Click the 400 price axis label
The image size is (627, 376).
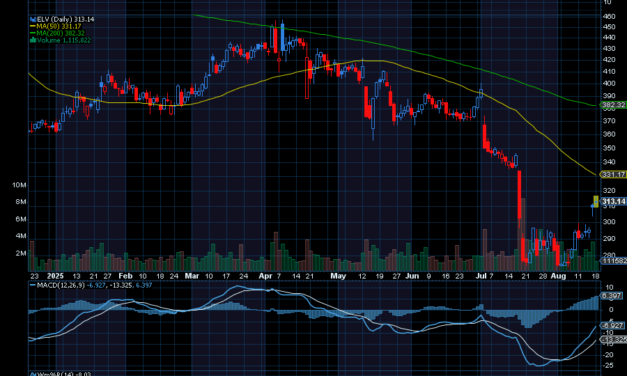pos(609,83)
